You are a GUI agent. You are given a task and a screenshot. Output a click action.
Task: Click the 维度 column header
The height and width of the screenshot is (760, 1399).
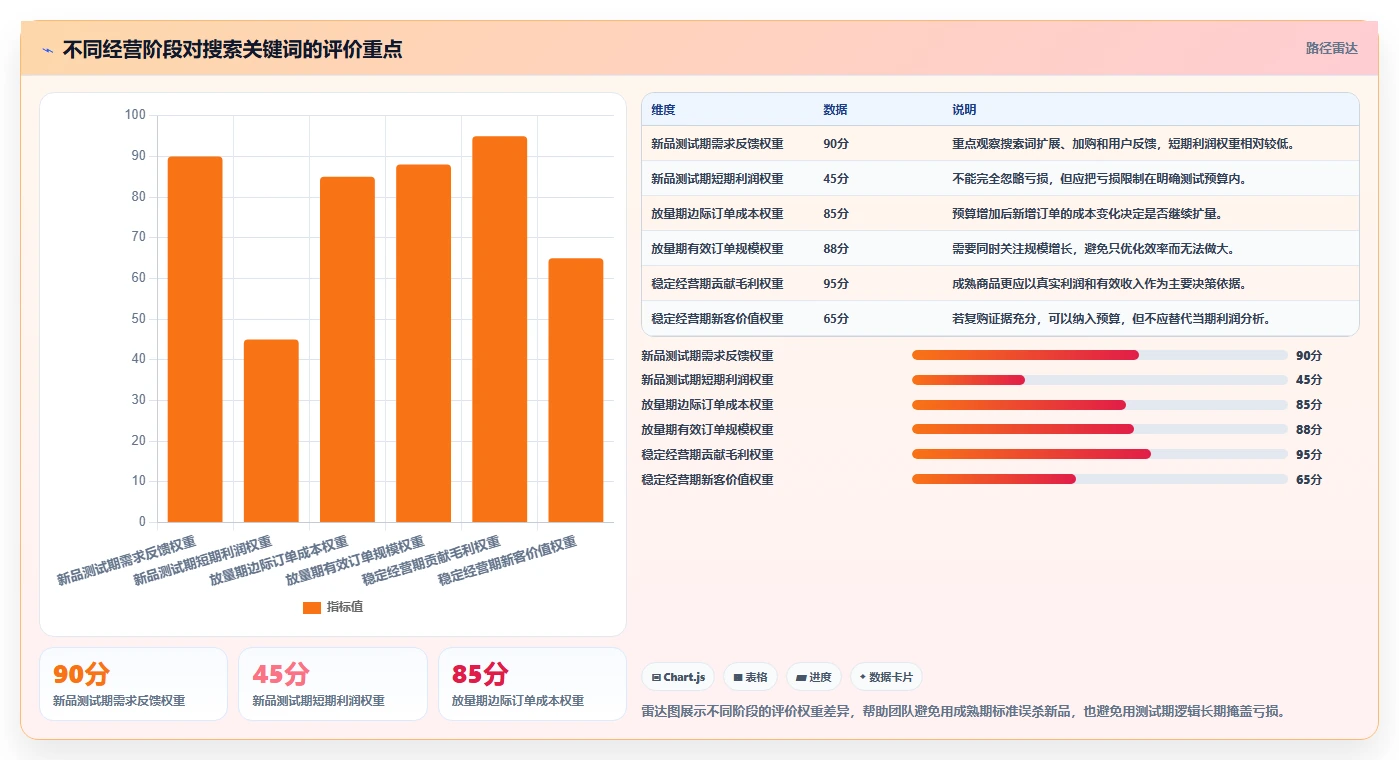pos(663,110)
